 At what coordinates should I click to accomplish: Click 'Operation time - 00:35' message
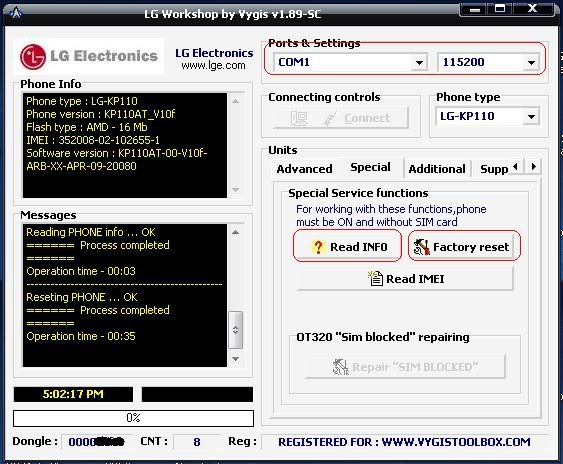[81, 337]
